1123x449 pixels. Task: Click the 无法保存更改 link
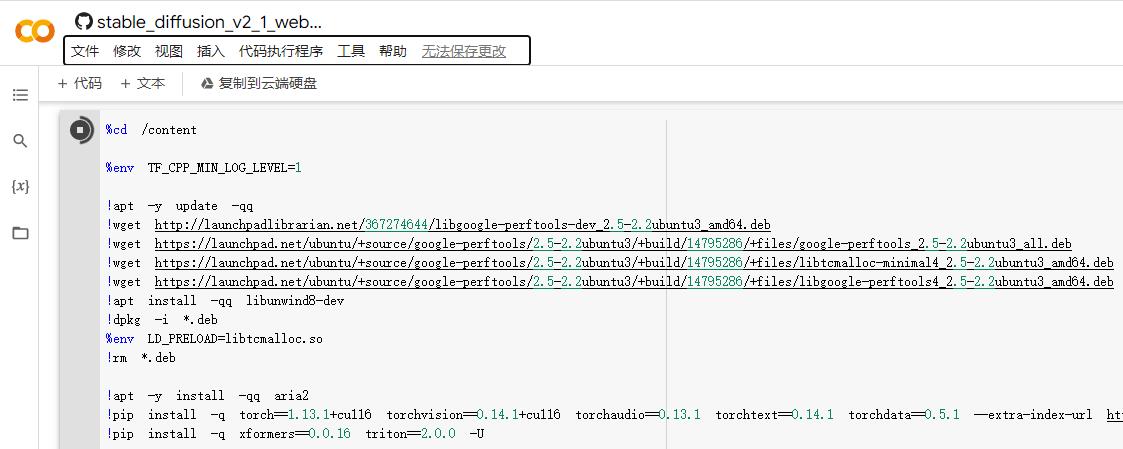tap(463, 51)
